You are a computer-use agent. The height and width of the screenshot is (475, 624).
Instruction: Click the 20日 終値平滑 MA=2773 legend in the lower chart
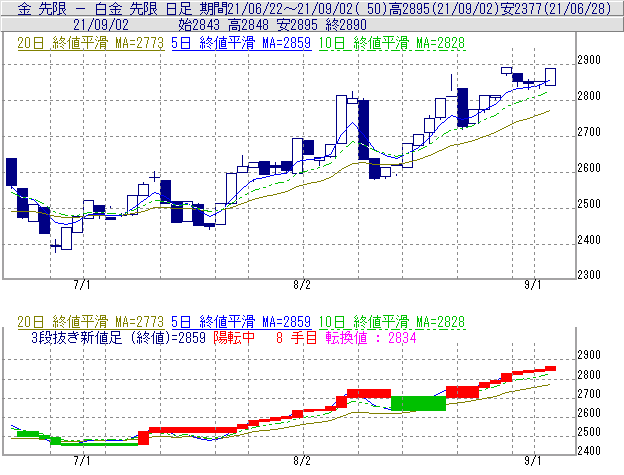pos(91,321)
